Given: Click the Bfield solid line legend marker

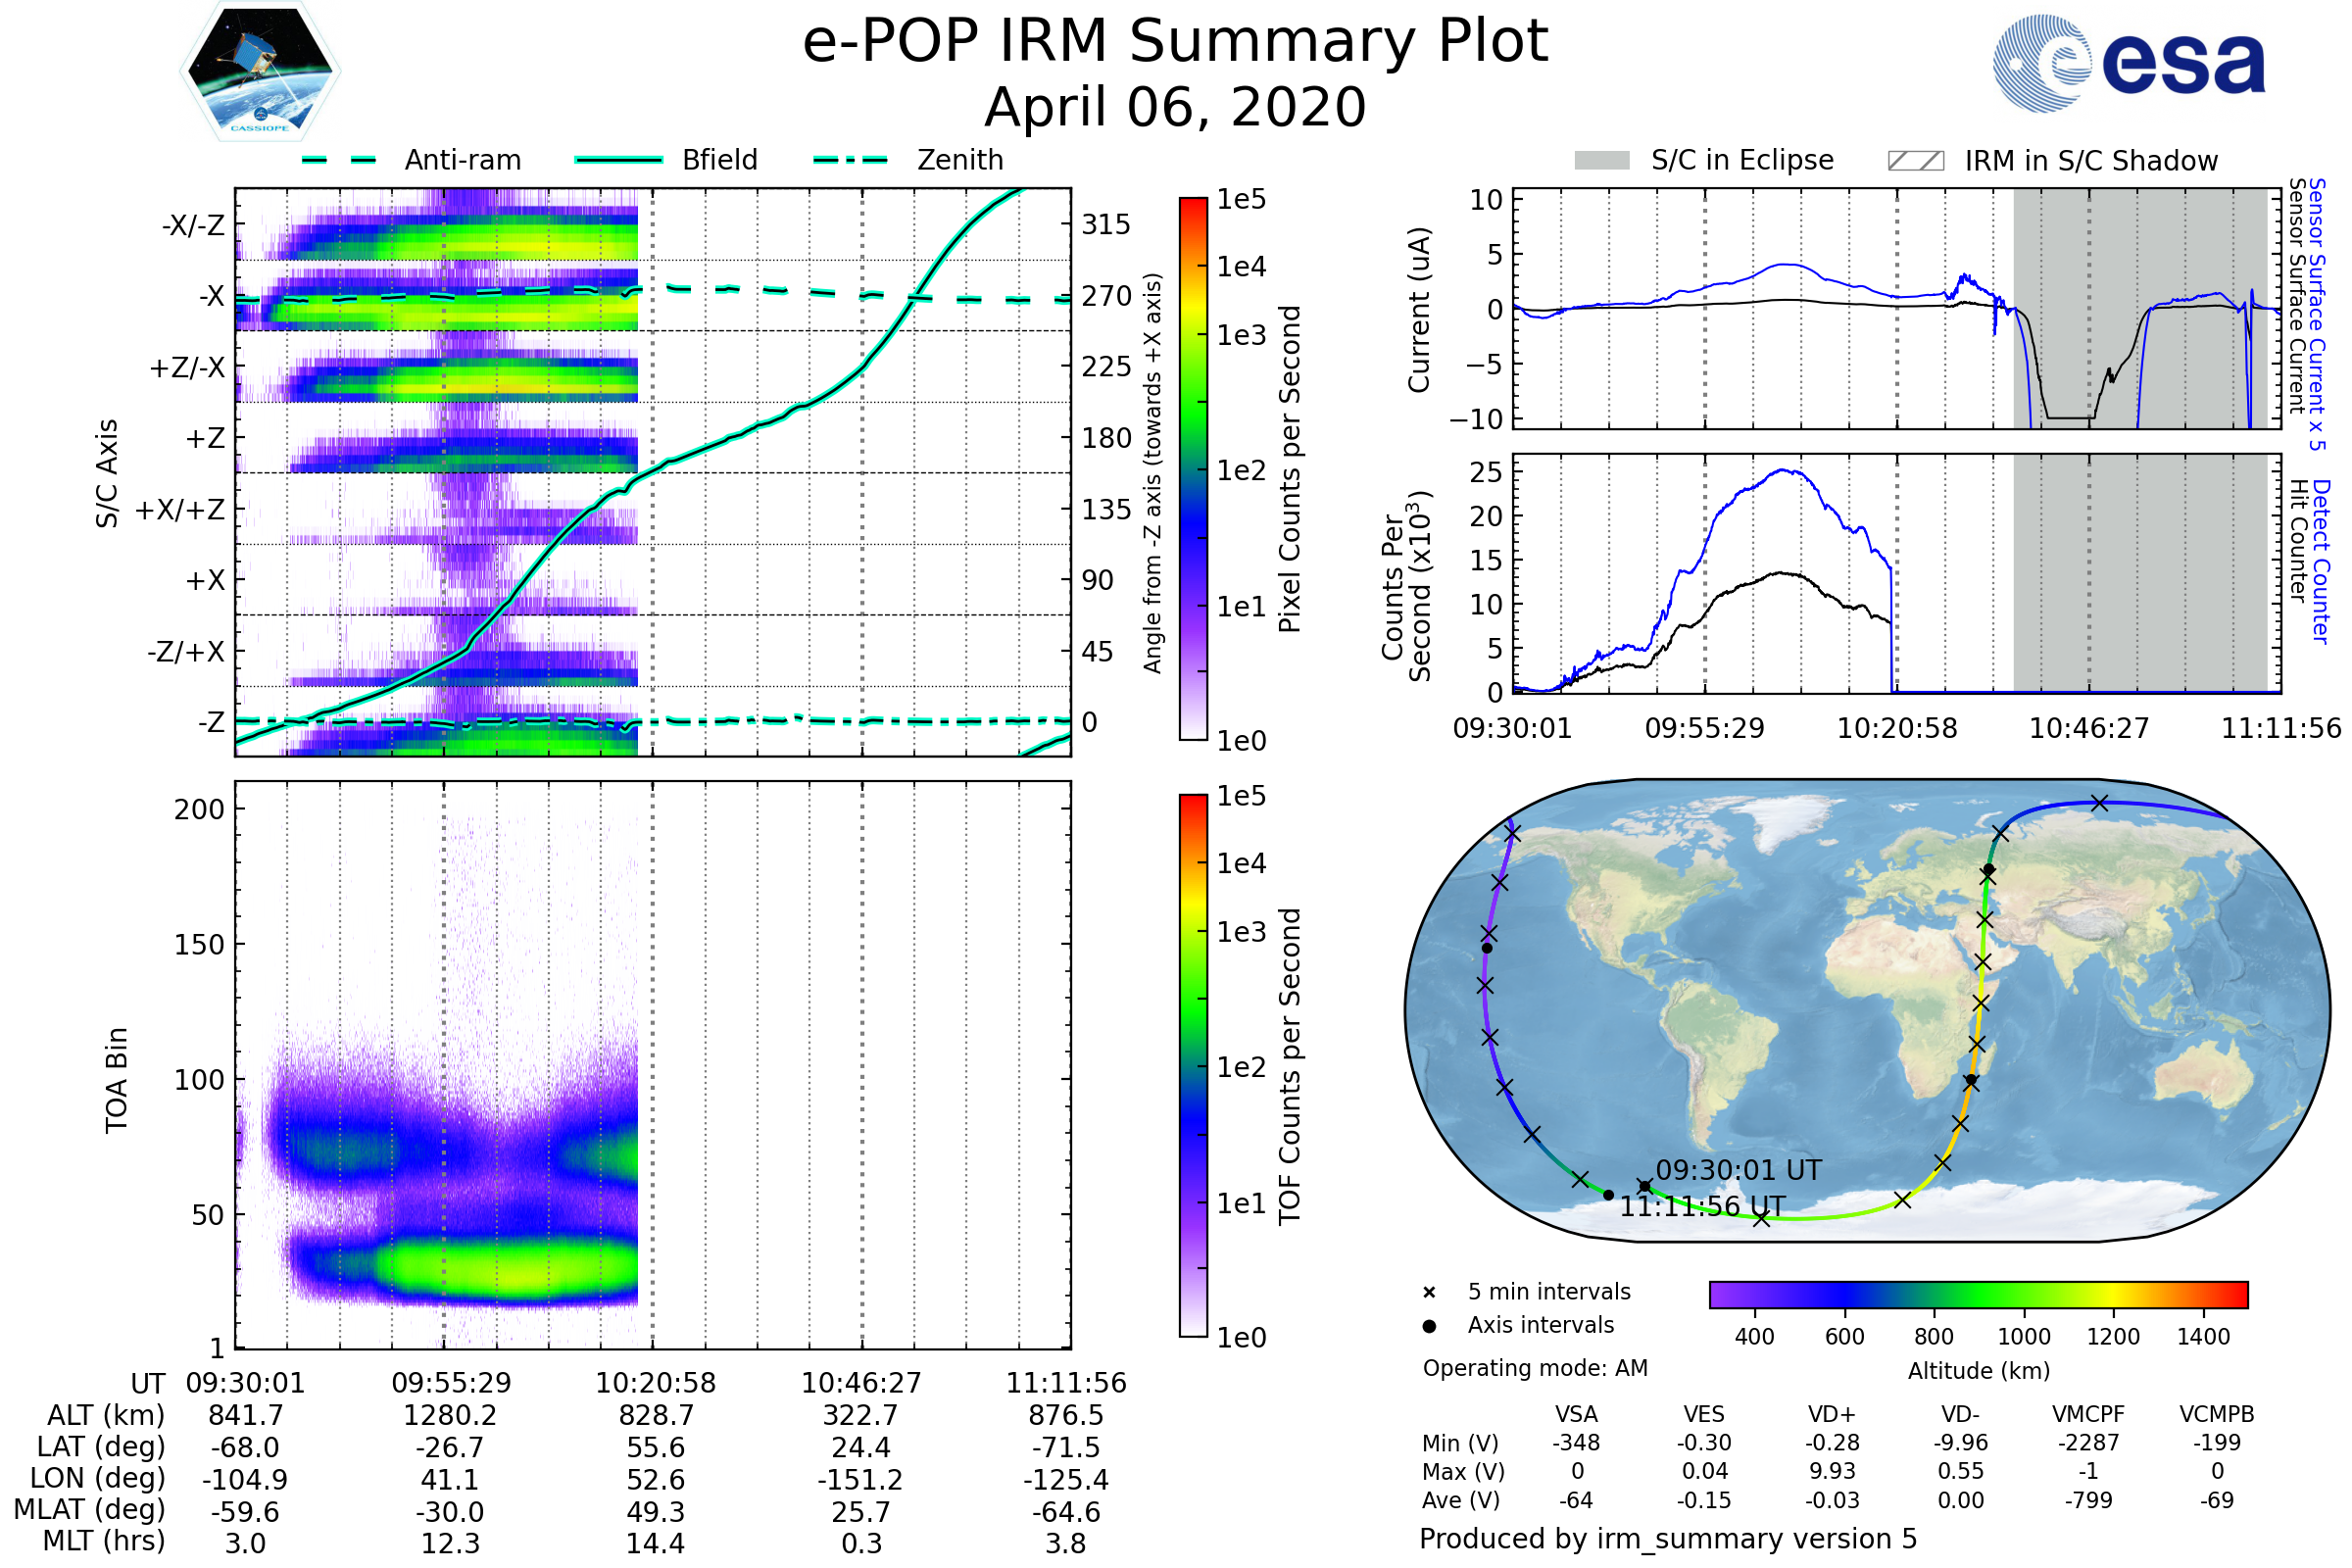Looking at the screenshot, I should coord(618,160).
